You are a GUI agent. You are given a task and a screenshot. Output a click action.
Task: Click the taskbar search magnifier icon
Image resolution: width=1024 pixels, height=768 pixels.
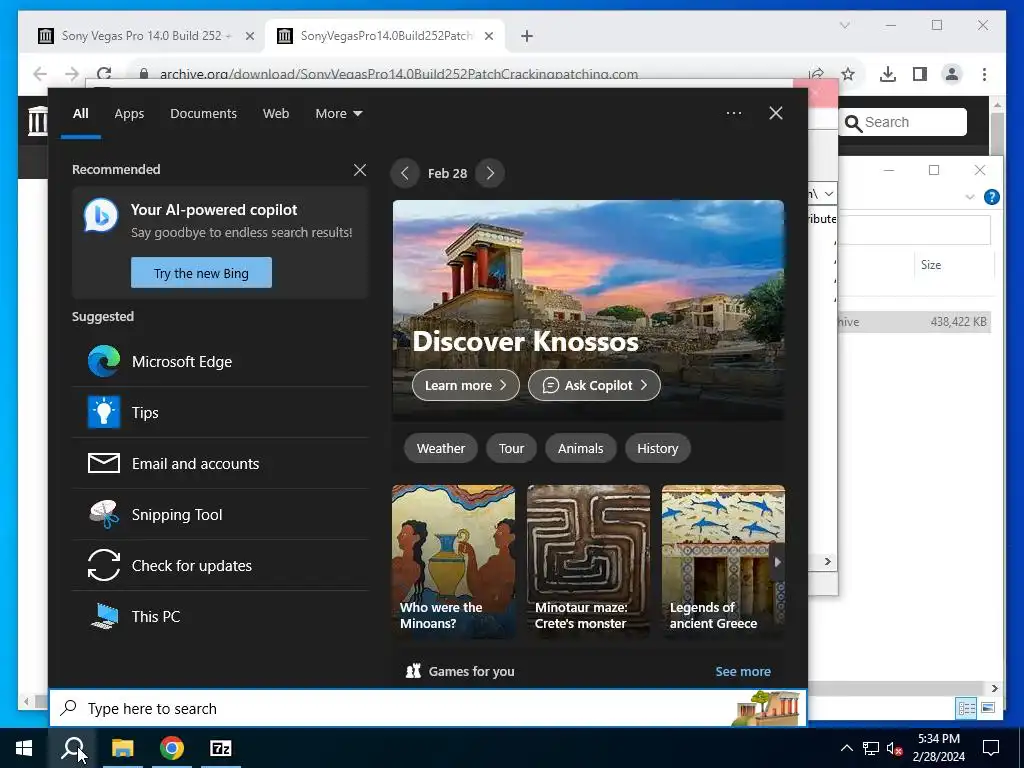[72, 748]
